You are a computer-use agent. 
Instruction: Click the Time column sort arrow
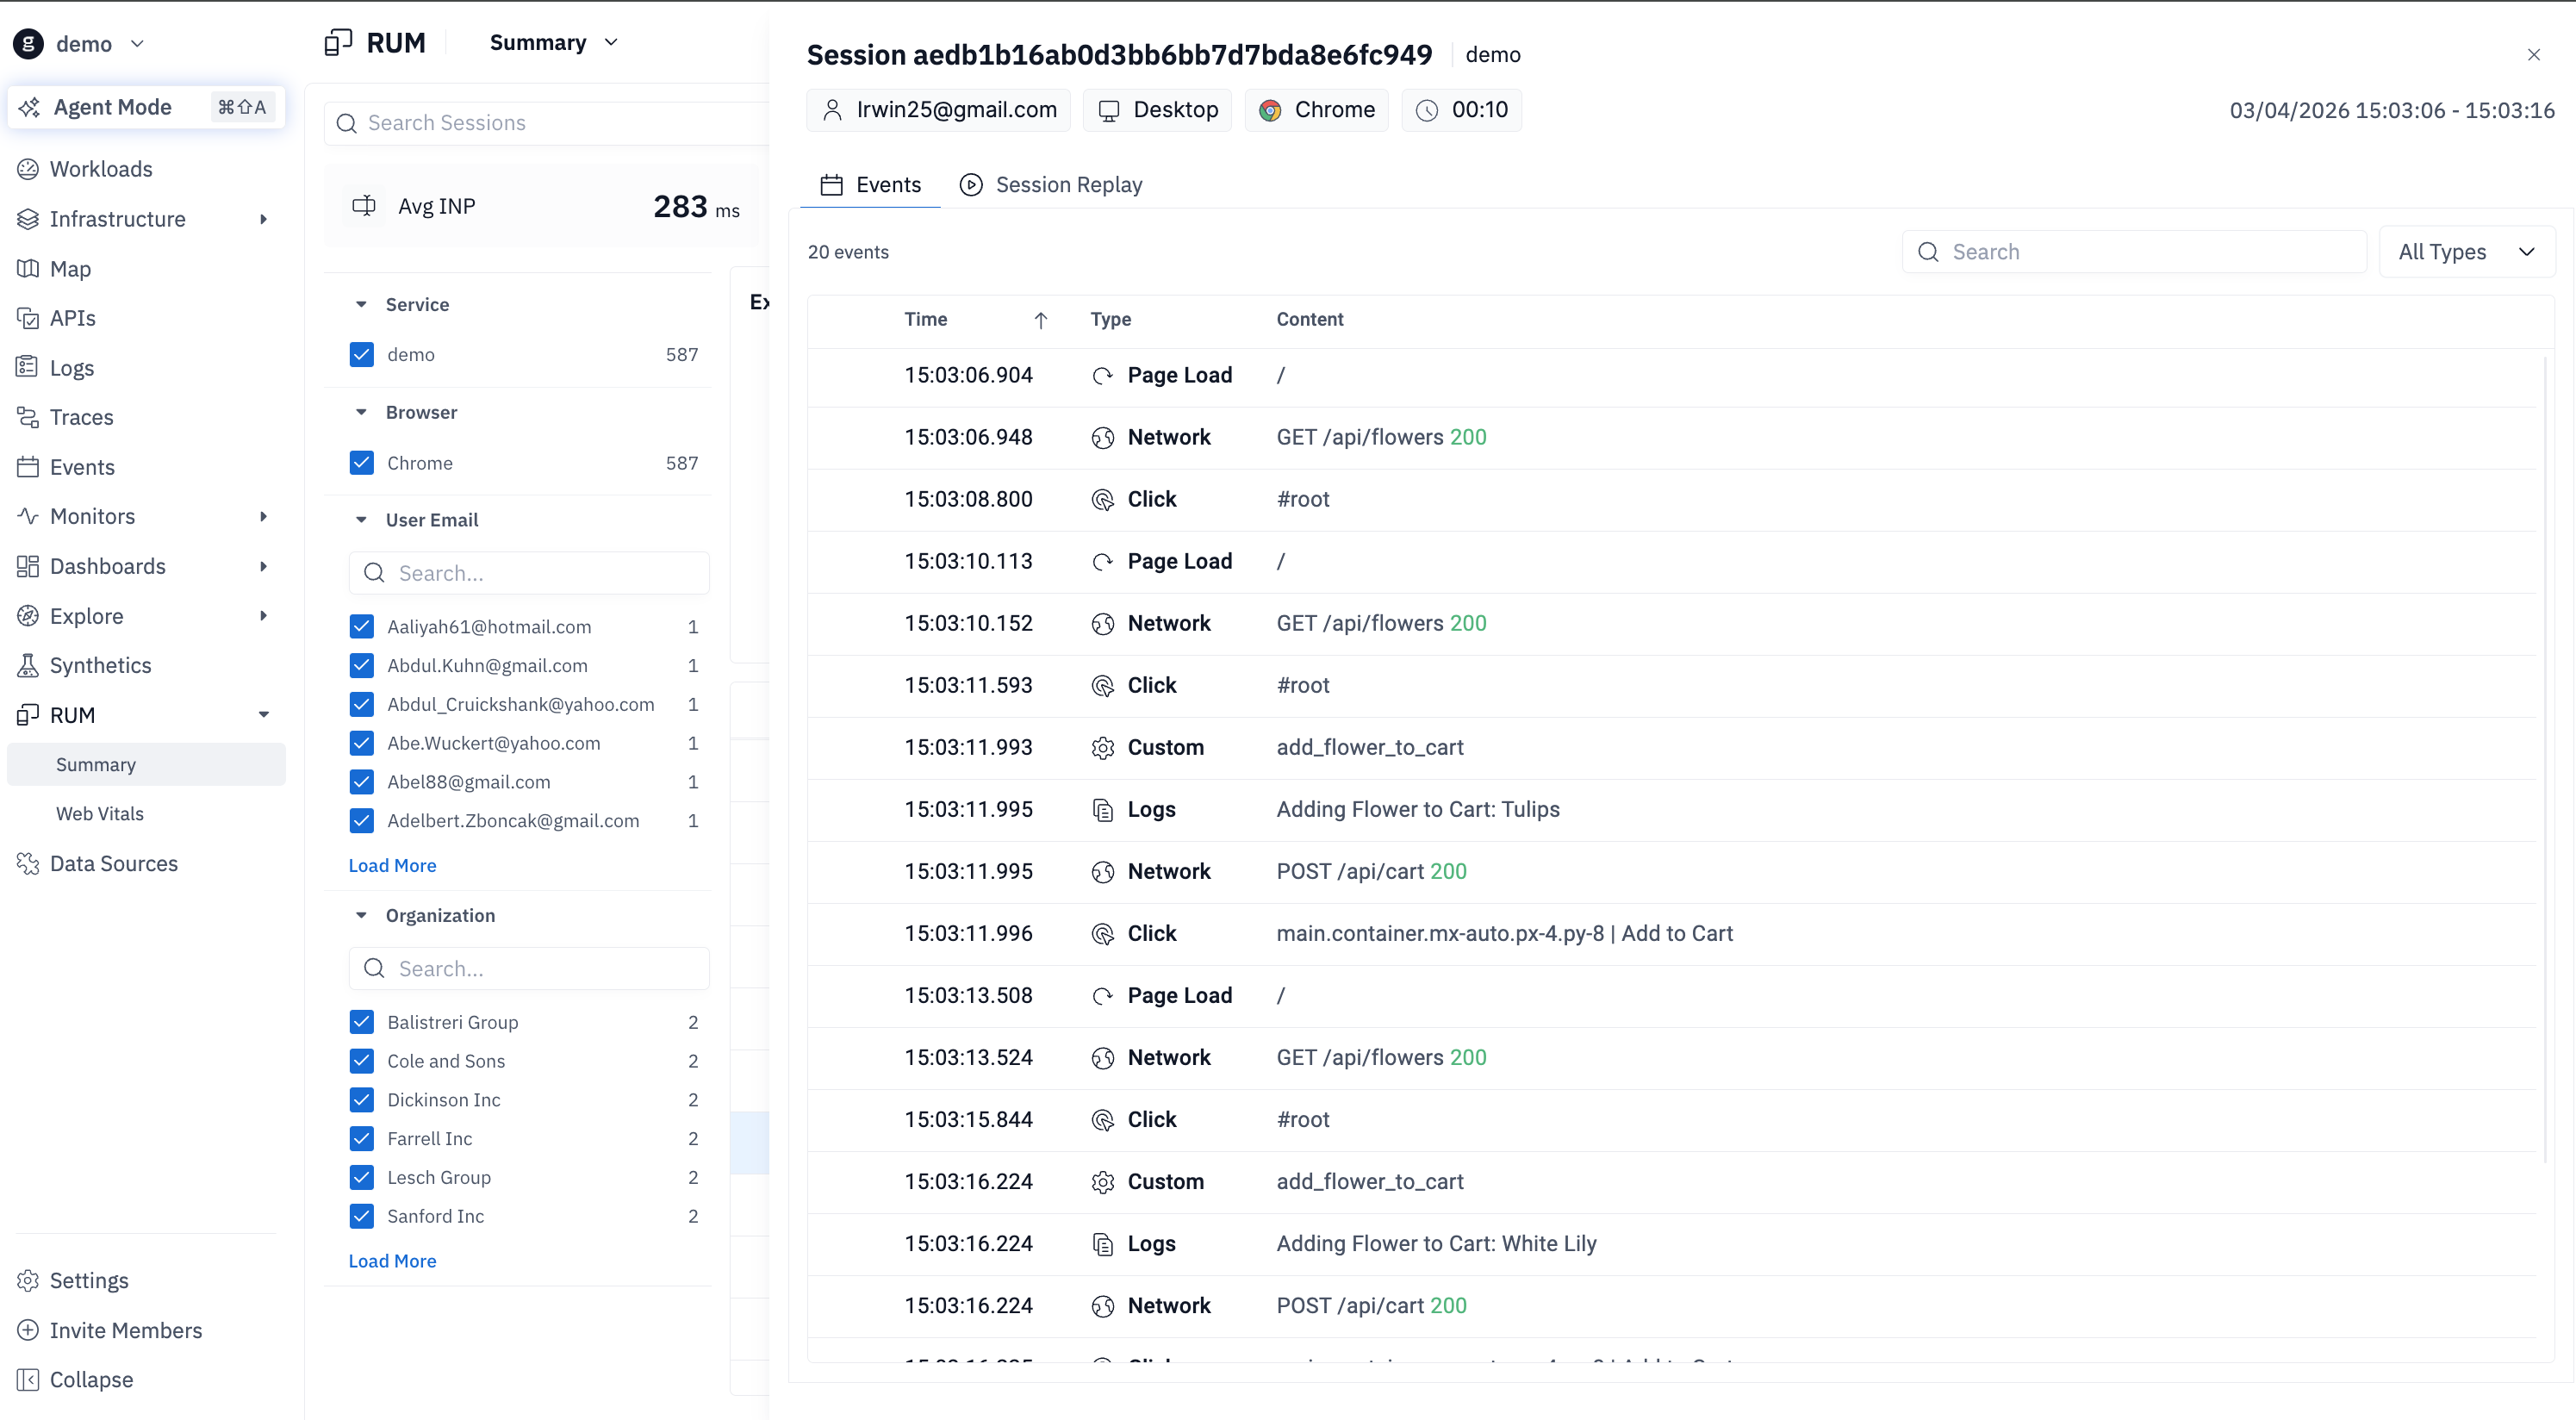click(x=1040, y=320)
